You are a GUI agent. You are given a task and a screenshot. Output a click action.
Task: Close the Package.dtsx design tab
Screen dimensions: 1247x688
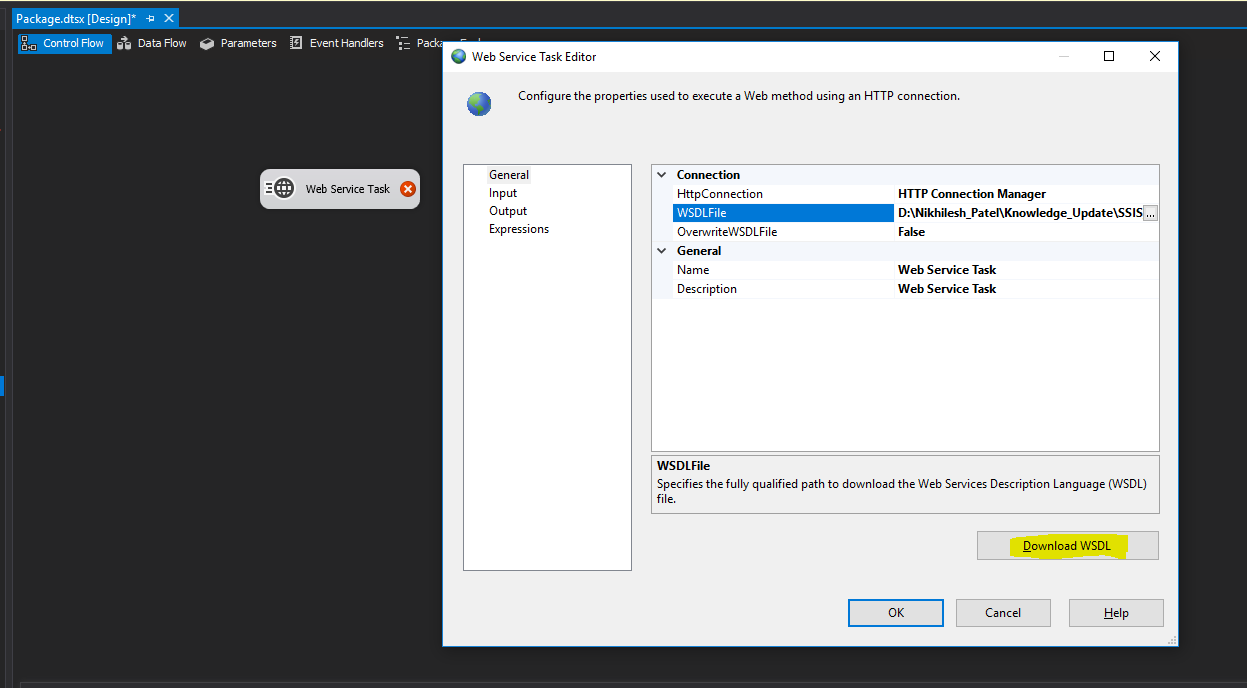click(x=169, y=19)
